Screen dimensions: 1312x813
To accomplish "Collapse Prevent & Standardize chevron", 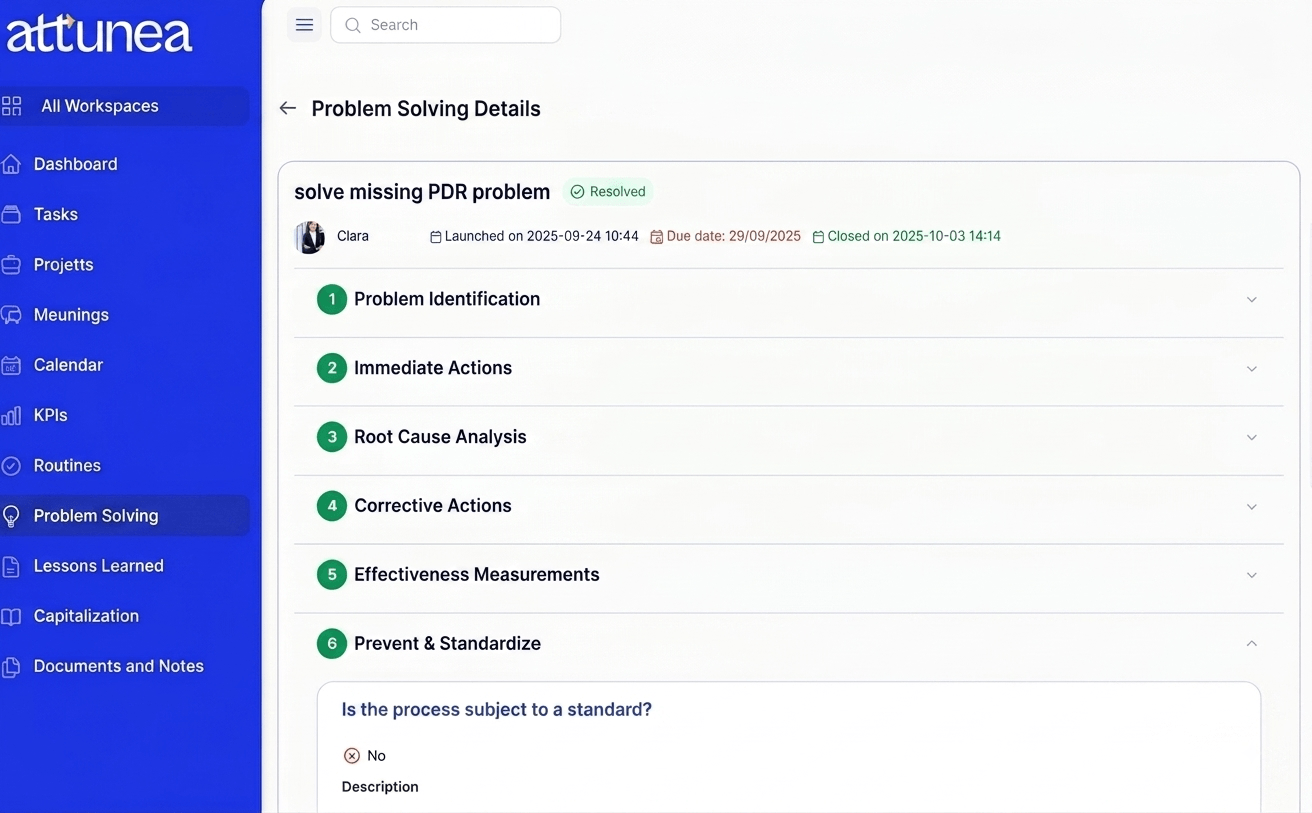I will 1252,644.
